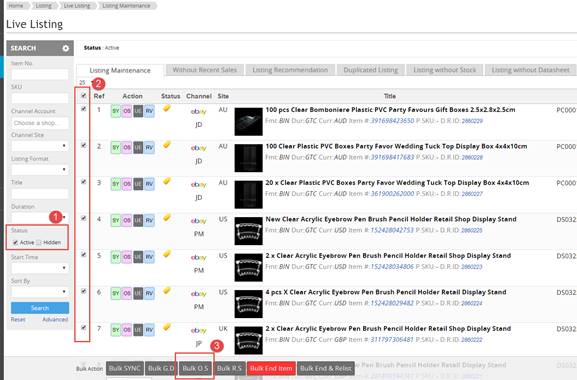Image resolution: width=577 pixels, height=380 pixels.
Task: Click the yellow status tag in row 7
Action: point(167,327)
